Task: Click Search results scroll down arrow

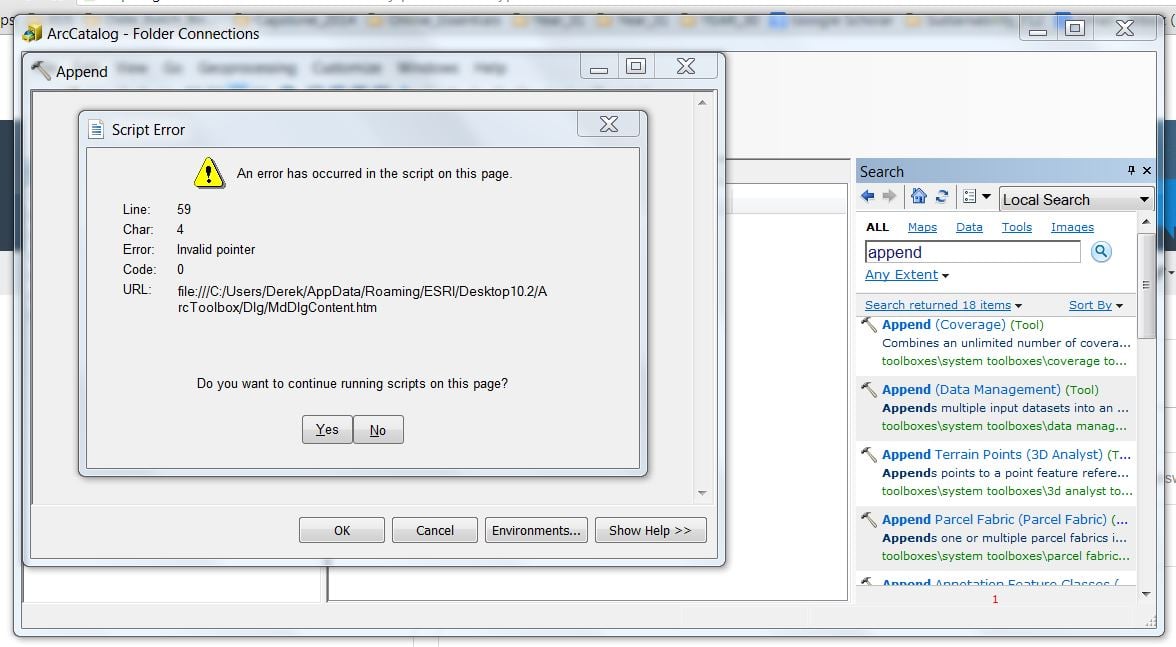Action: click(1145, 595)
